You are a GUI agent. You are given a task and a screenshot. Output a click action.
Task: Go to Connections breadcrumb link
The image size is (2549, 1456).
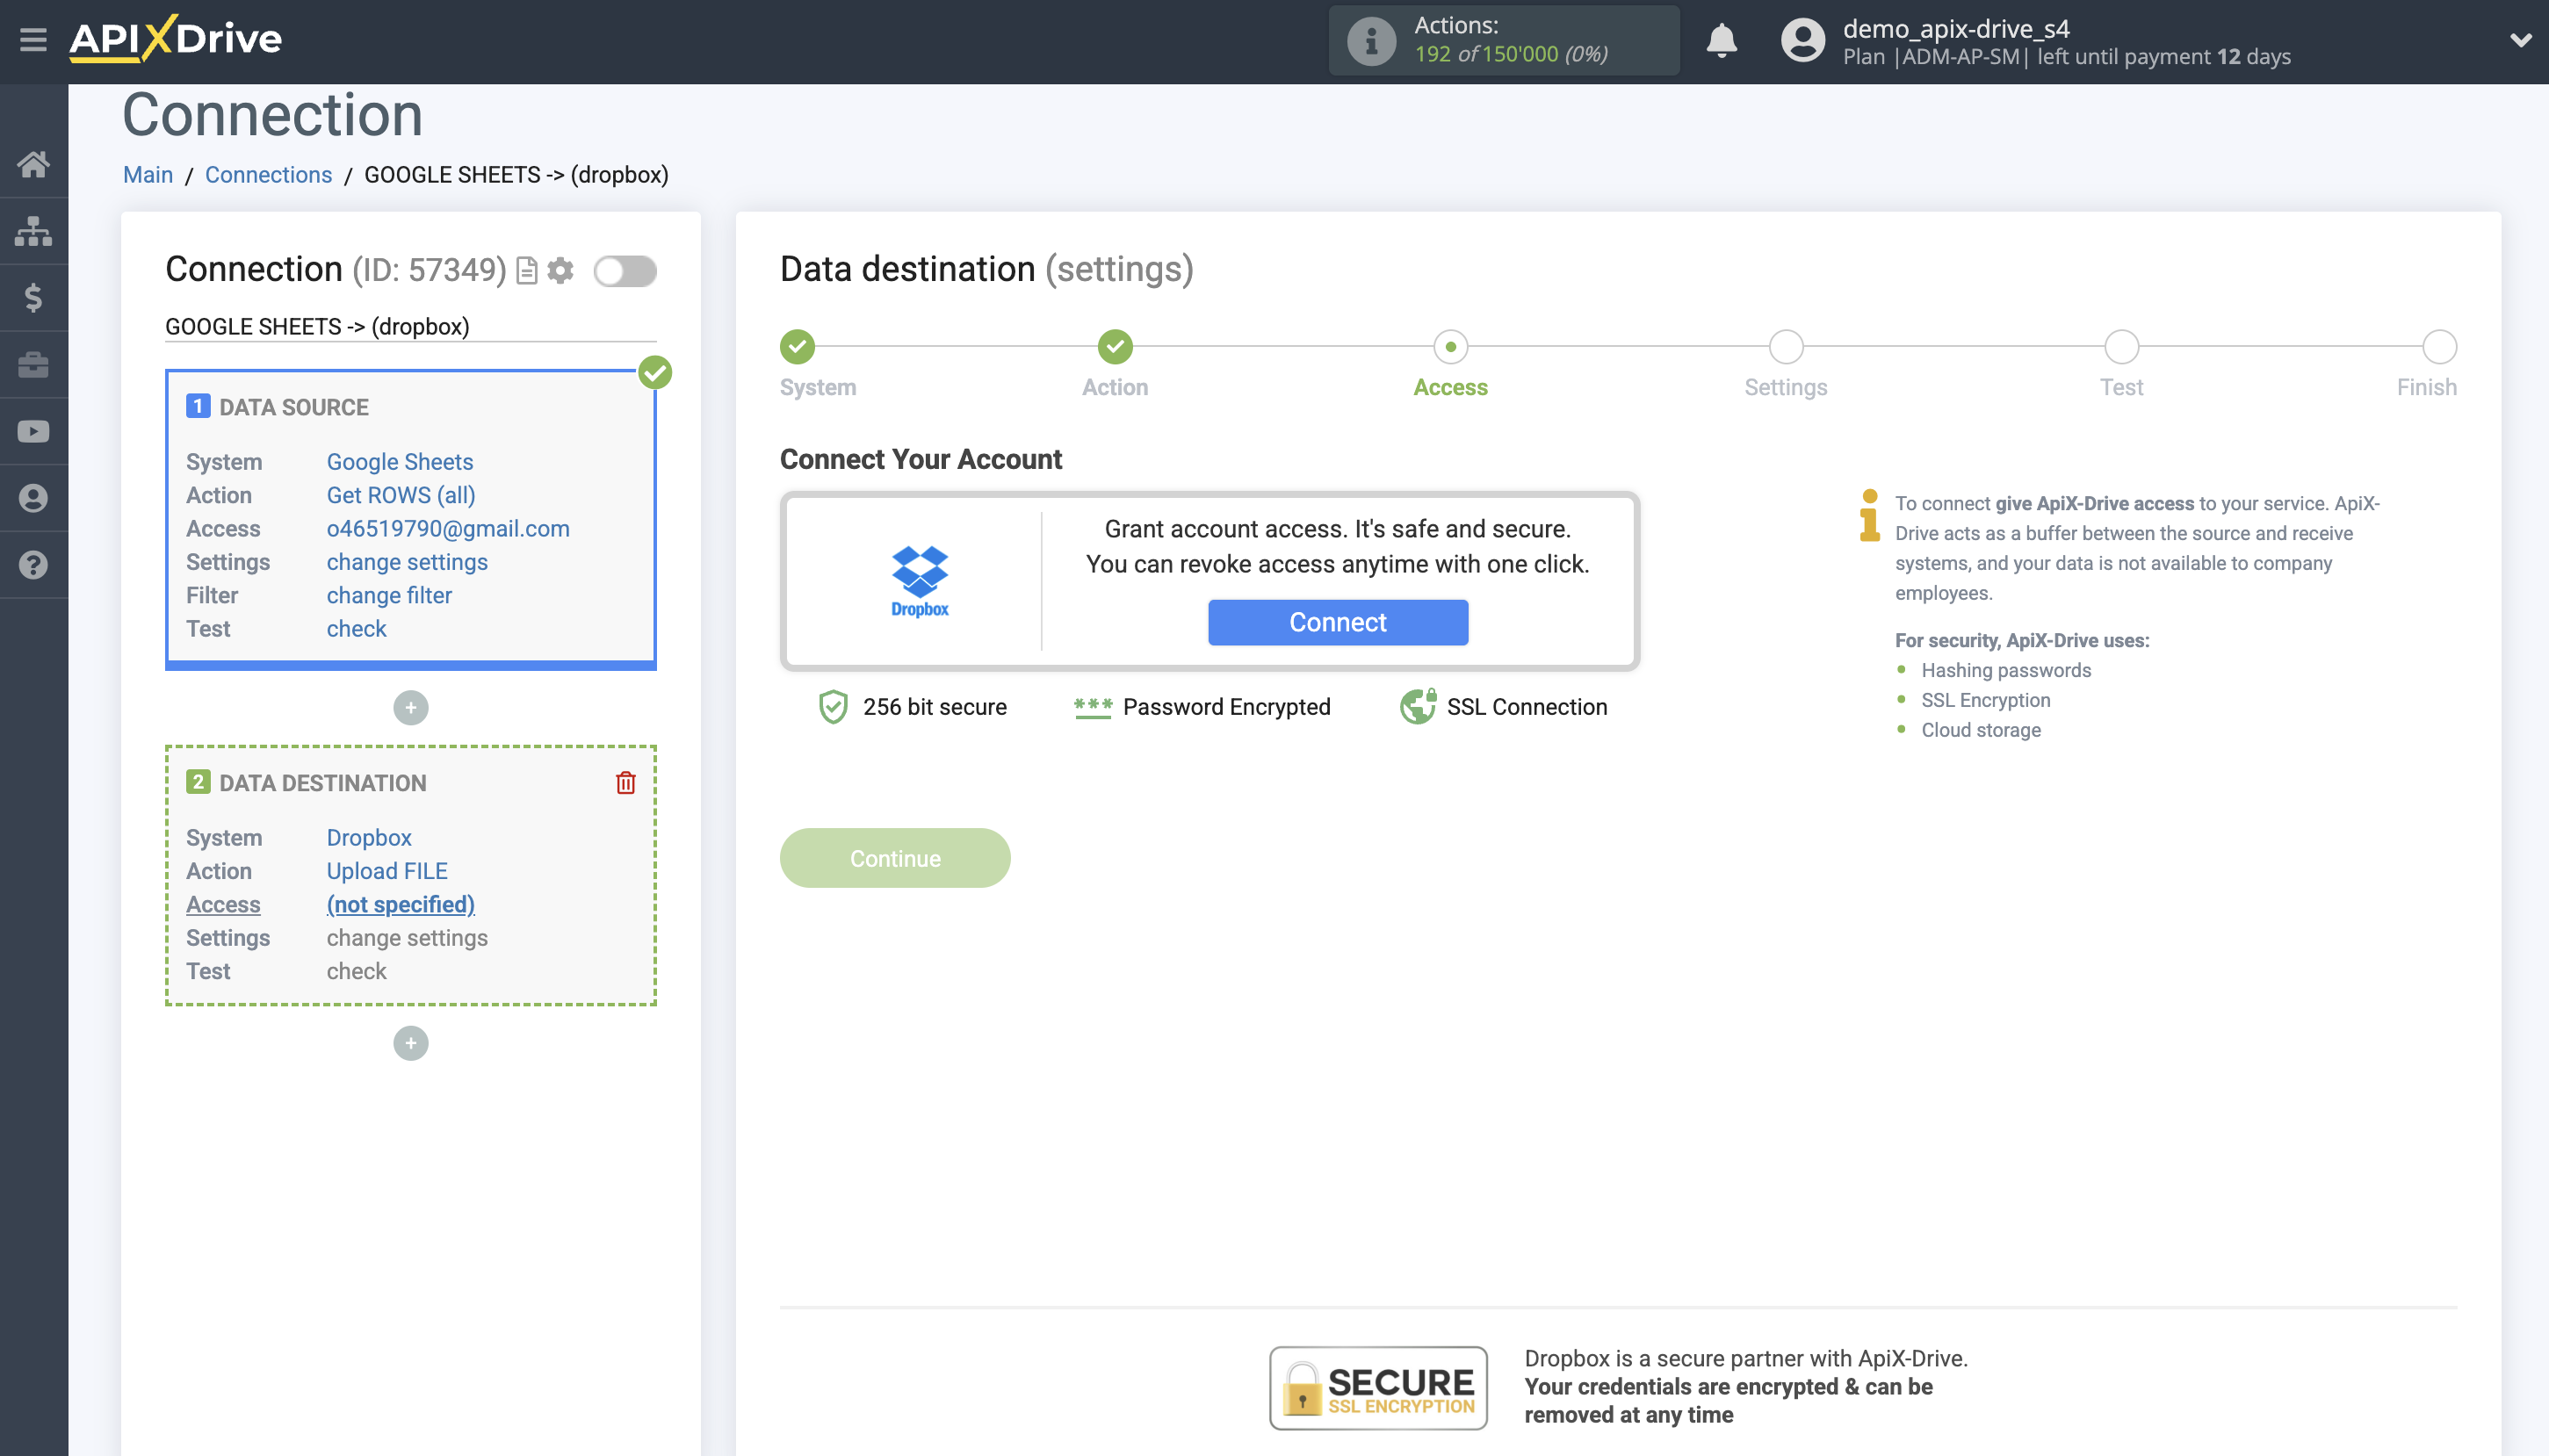[268, 174]
